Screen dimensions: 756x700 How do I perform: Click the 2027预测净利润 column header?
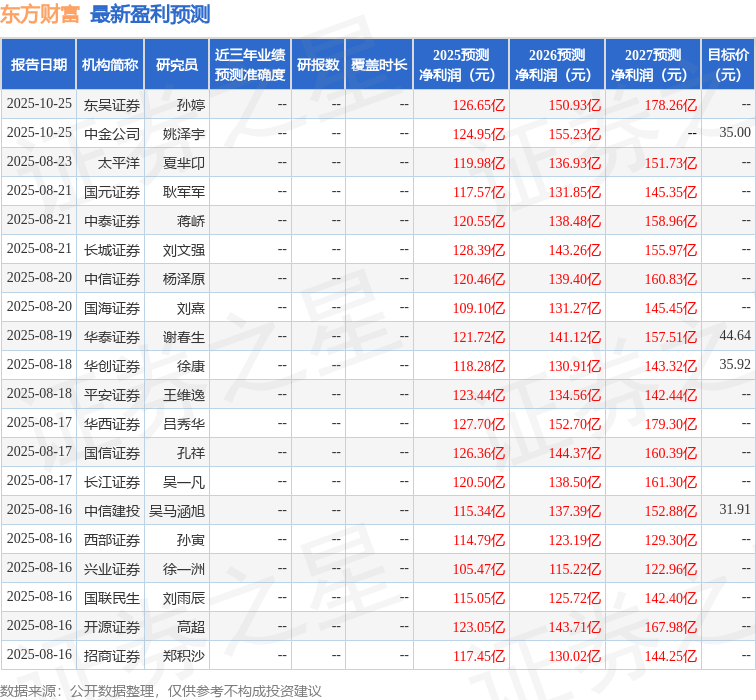click(653, 64)
